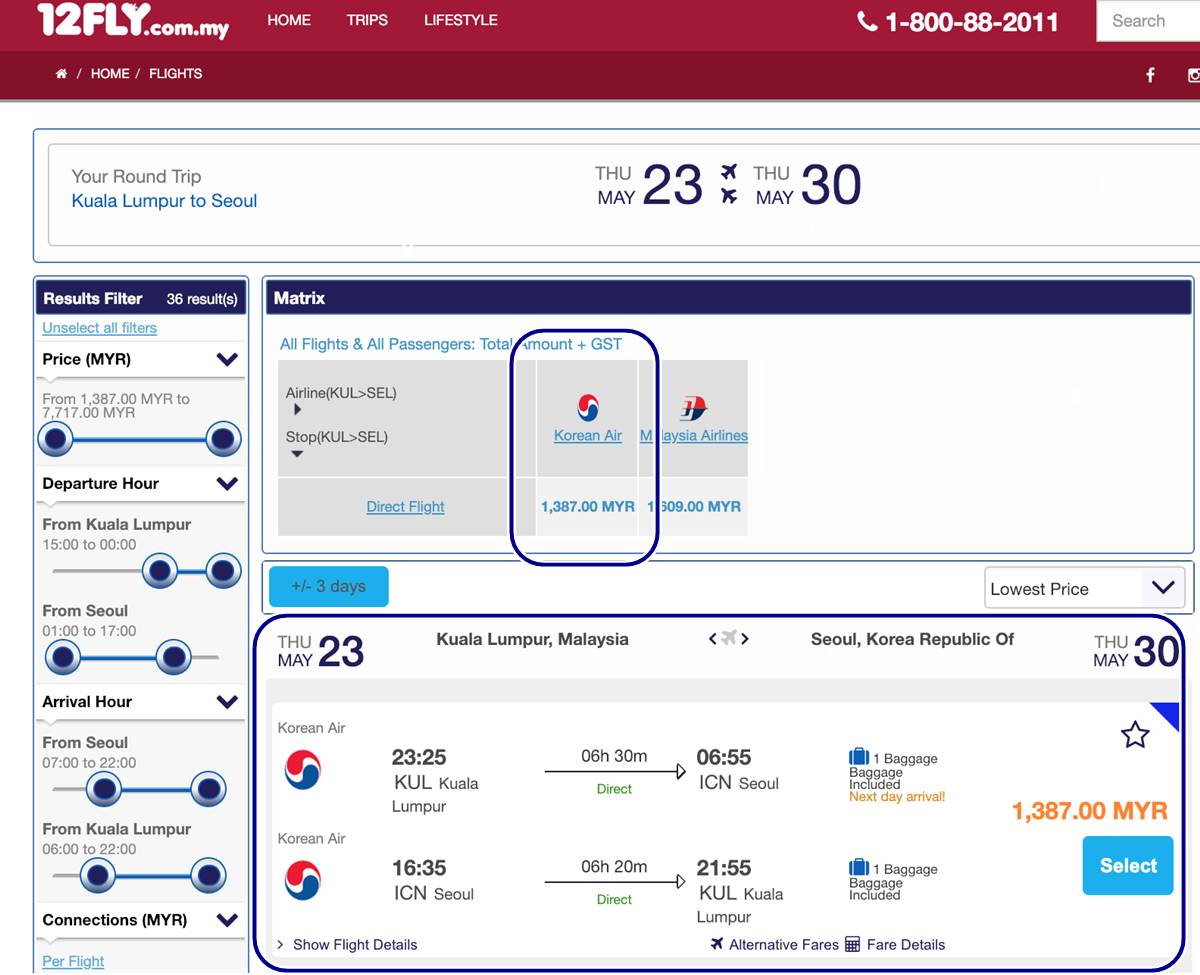Image resolution: width=1200 pixels, height=975 pixels.
Task: Click the Malaysia Airlines logo in the Matrix
Action: 693,408
